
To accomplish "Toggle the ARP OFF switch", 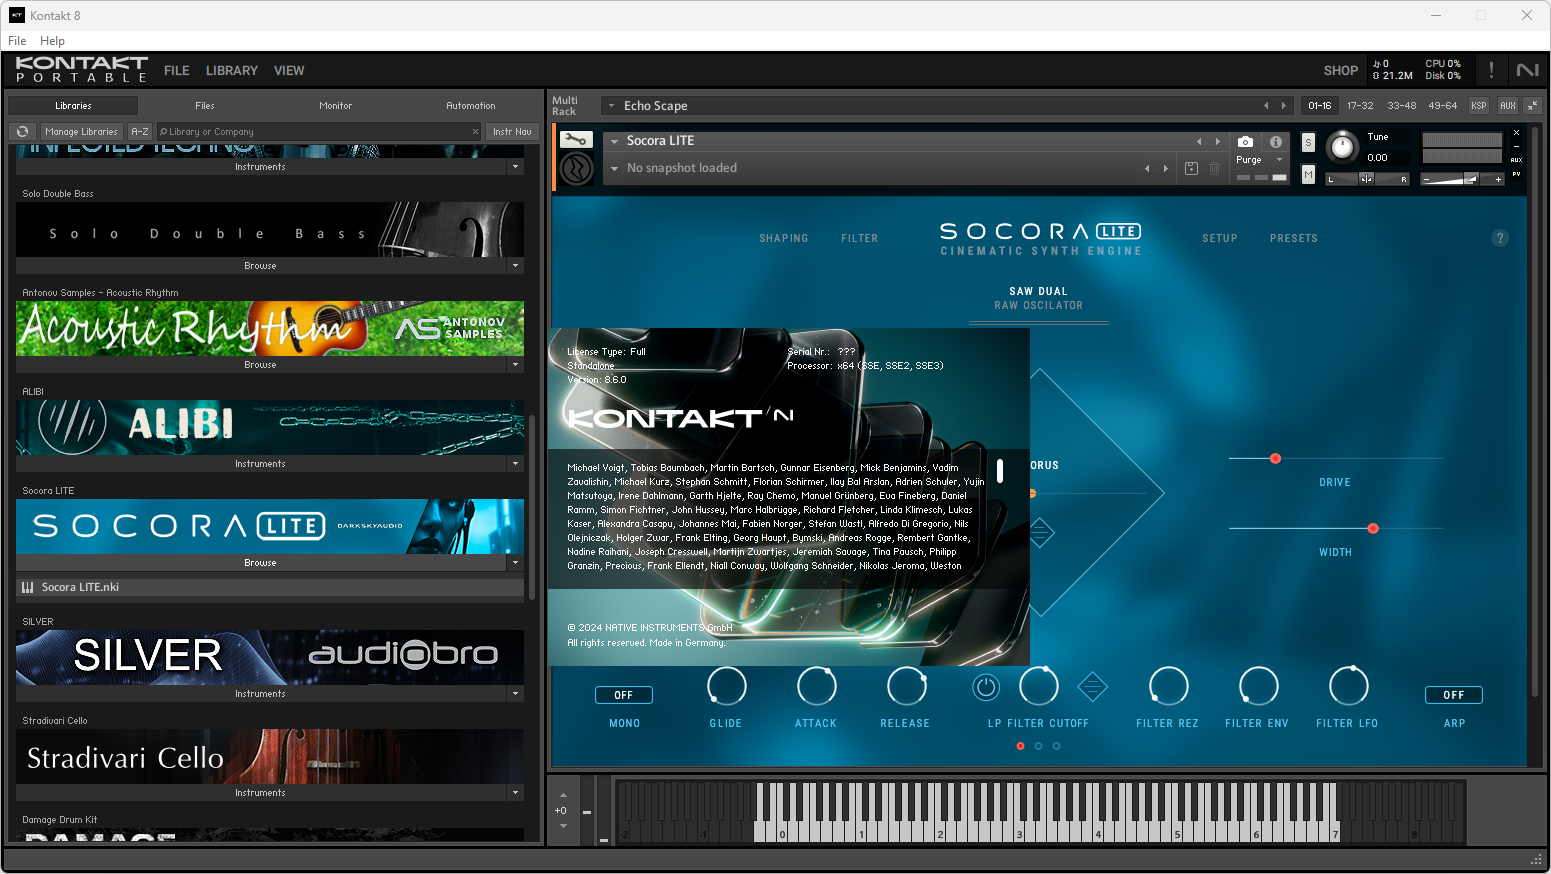I will click(x=1454, y=695).
